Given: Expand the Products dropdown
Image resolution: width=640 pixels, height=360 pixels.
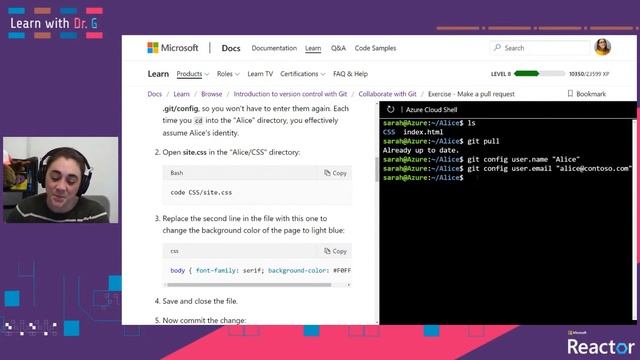Looking at the screenshot, I should (193, 74).
